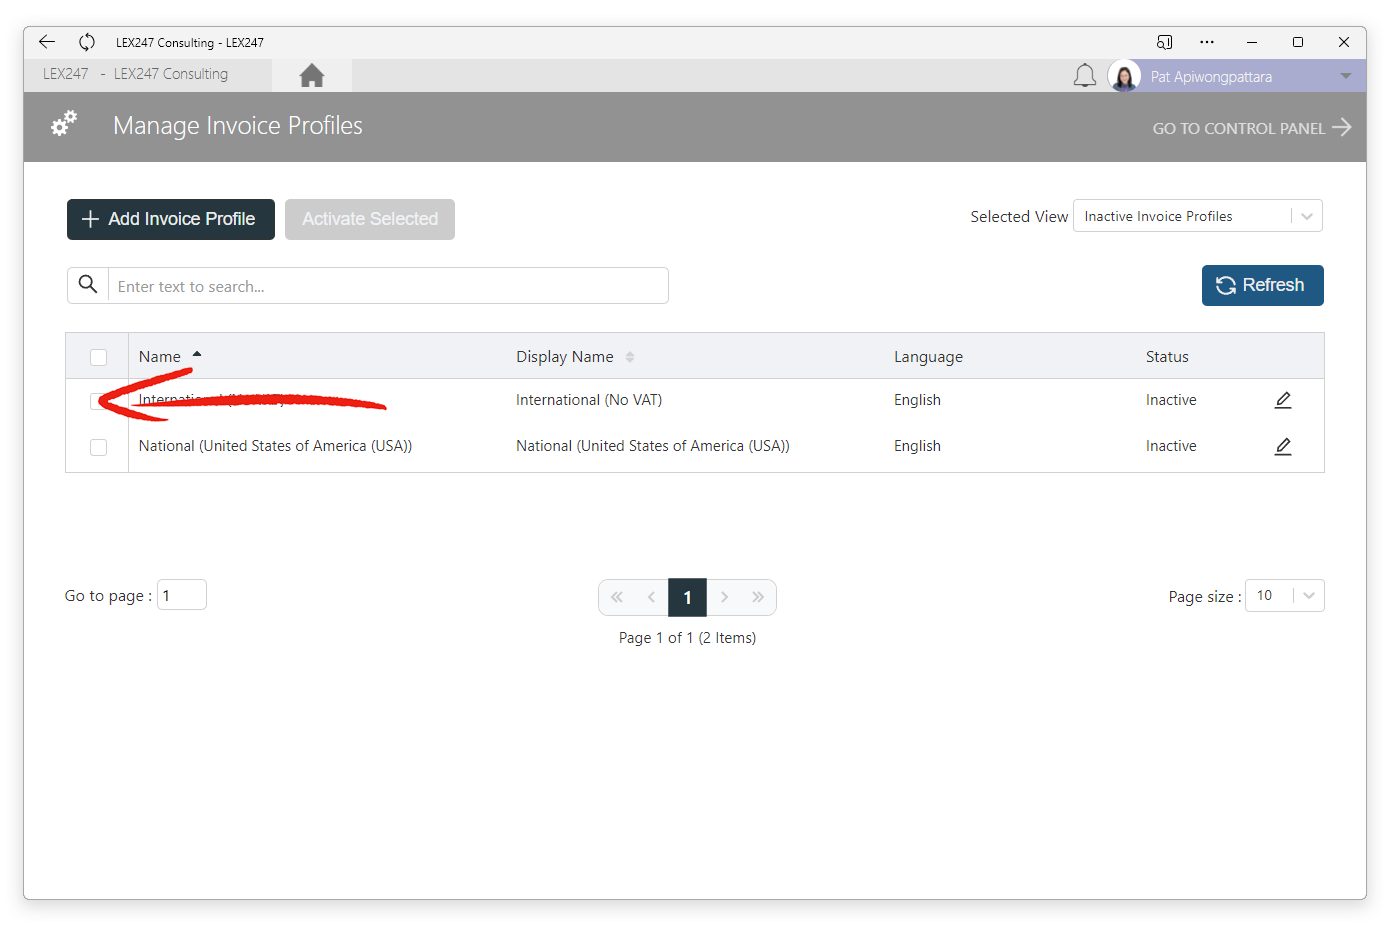This screenshot has width=1390, height=925.
Task: Edit the National (USA) profile
Action: (x=1283, y=446)
